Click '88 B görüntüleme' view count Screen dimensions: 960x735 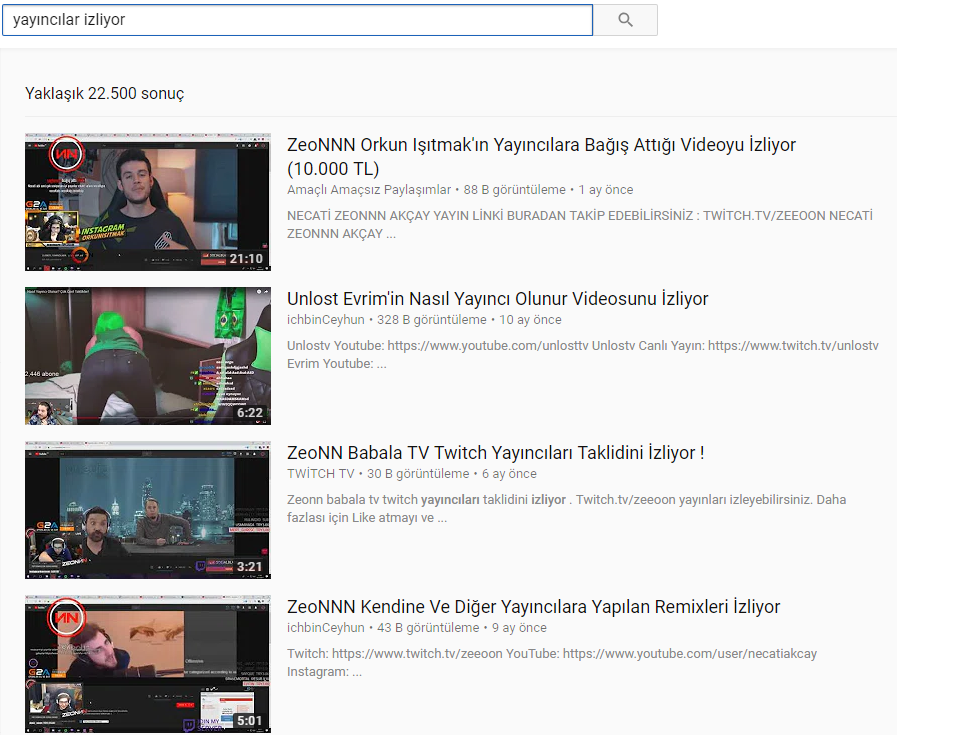[x=514, y=190]
